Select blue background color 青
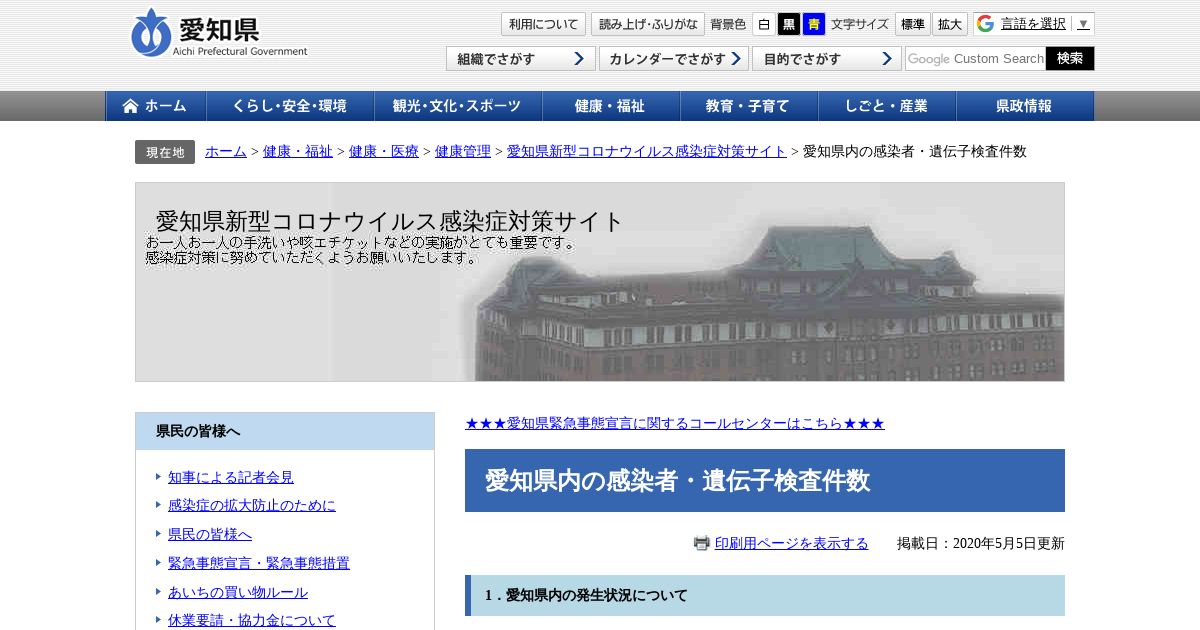 (x=814, y=24)
